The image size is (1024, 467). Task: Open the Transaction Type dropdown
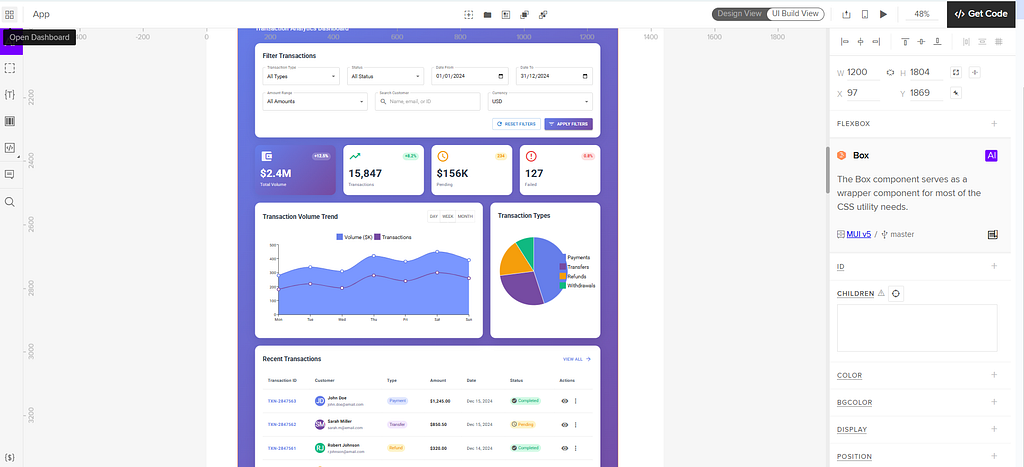tap(301, 76)
